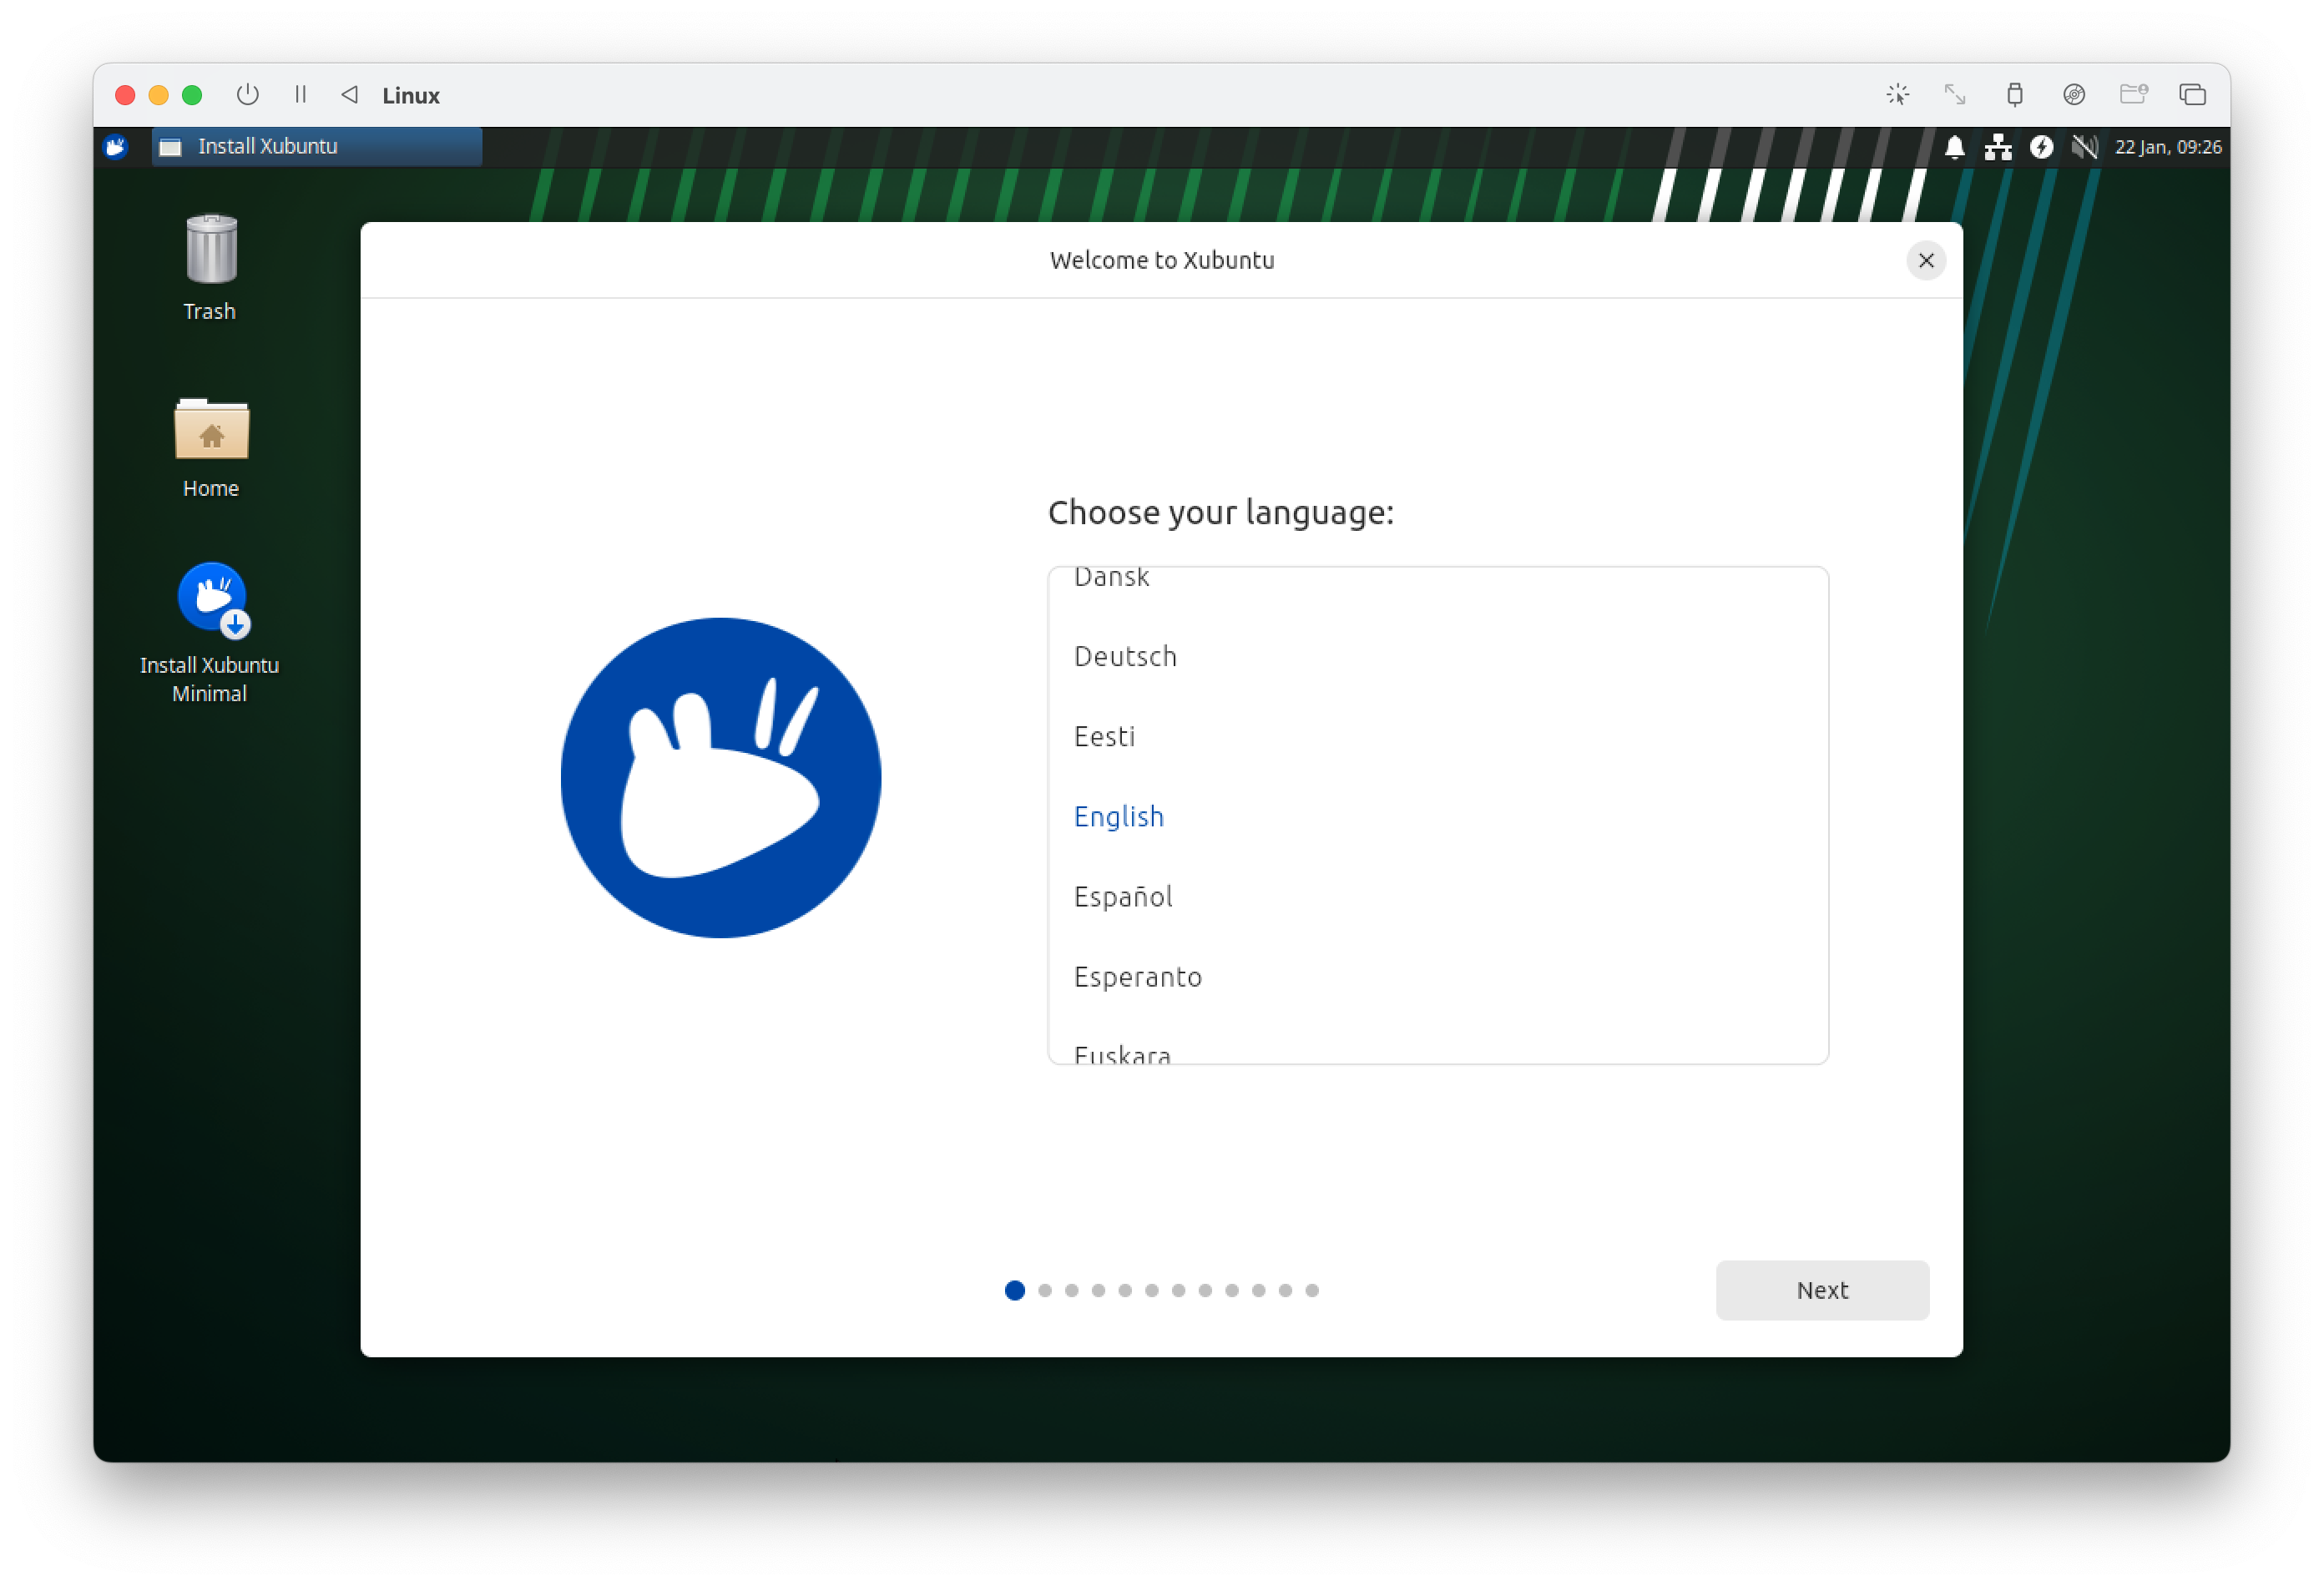Select the Trash desktop icon

pos(210,267)
